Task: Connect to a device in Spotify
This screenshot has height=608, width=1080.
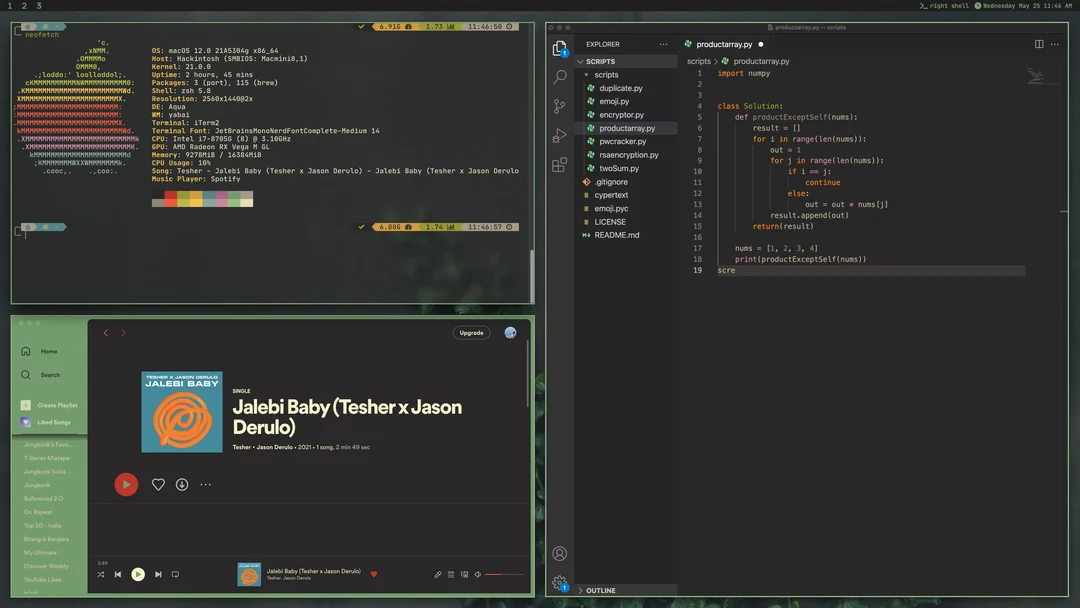Action: coord(463,574)
